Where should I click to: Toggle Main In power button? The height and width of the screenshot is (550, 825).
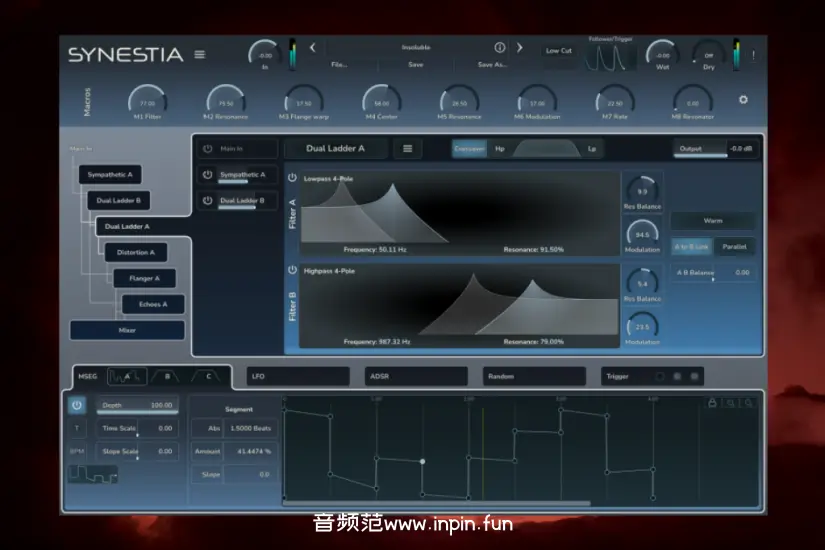coord(208,149)
